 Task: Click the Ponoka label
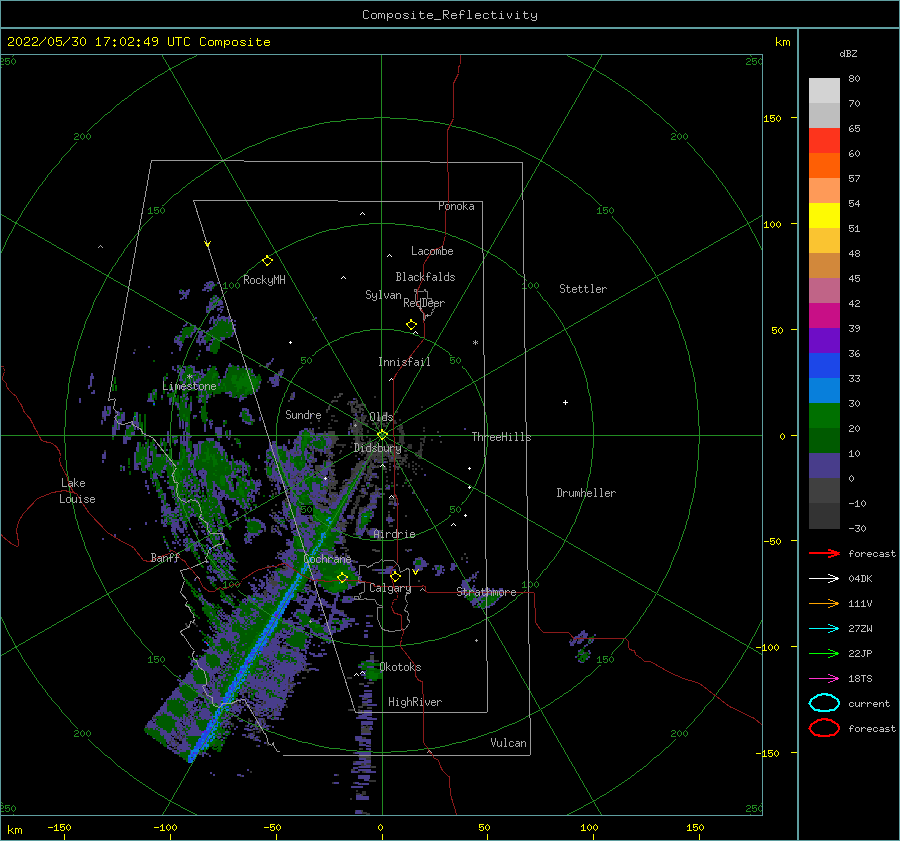[456, 206]
